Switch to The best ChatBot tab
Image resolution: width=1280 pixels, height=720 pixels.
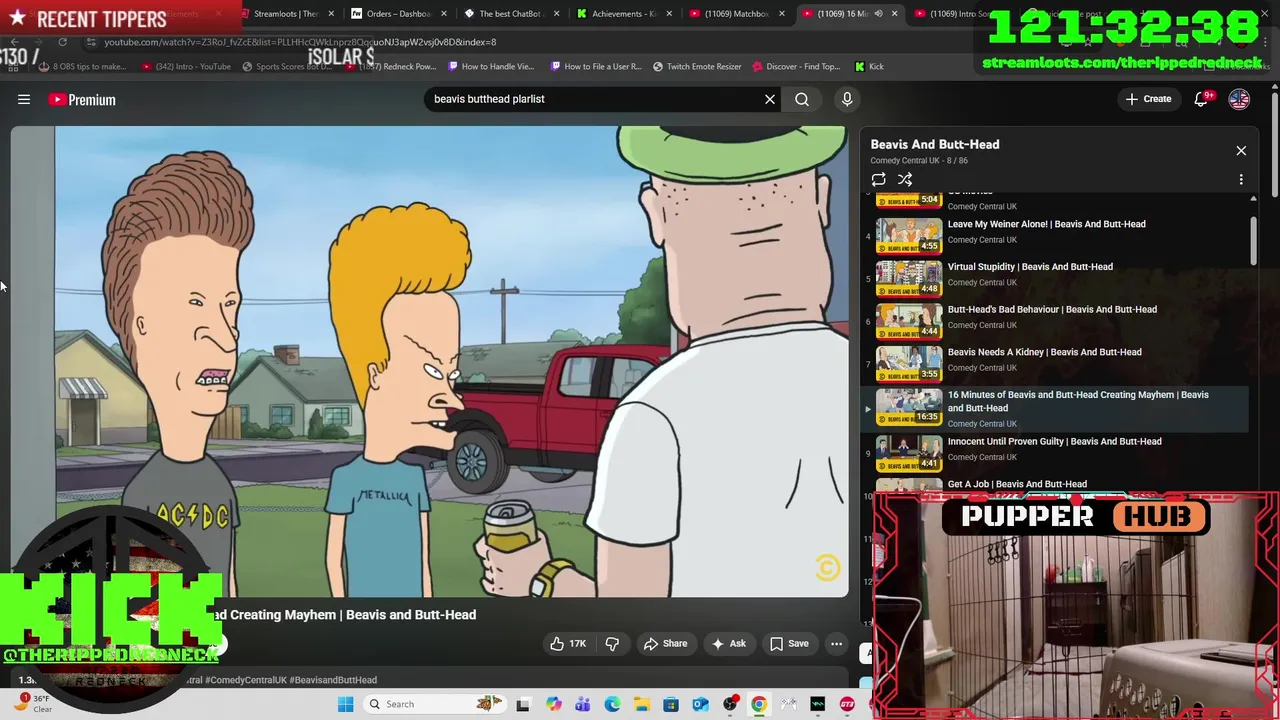[x=510, y=14]
